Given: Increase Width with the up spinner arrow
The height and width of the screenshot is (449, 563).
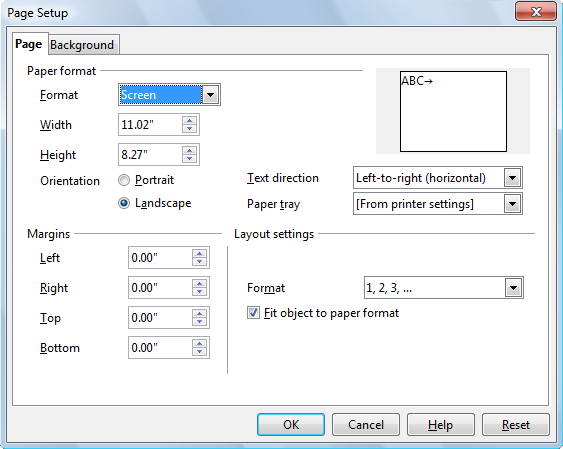Looking at the screenshot, I should (x=190, y=120).
